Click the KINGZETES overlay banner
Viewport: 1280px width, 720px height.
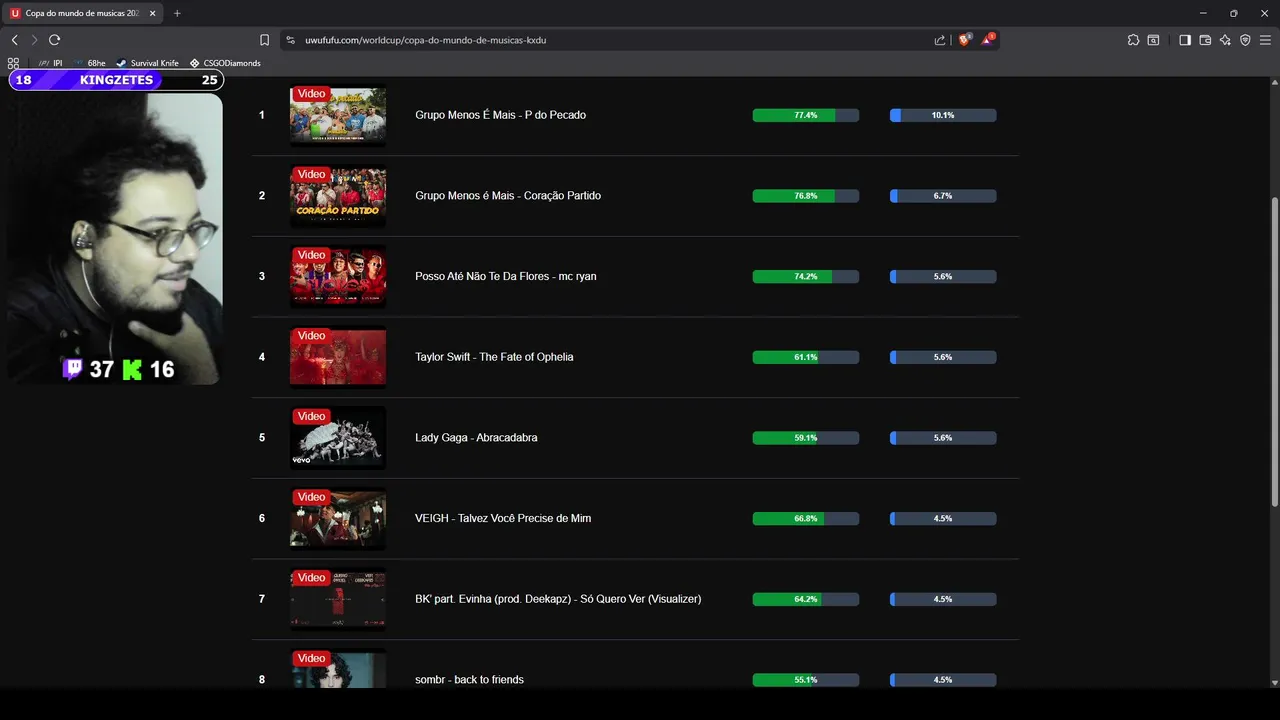tap(116, 80)
